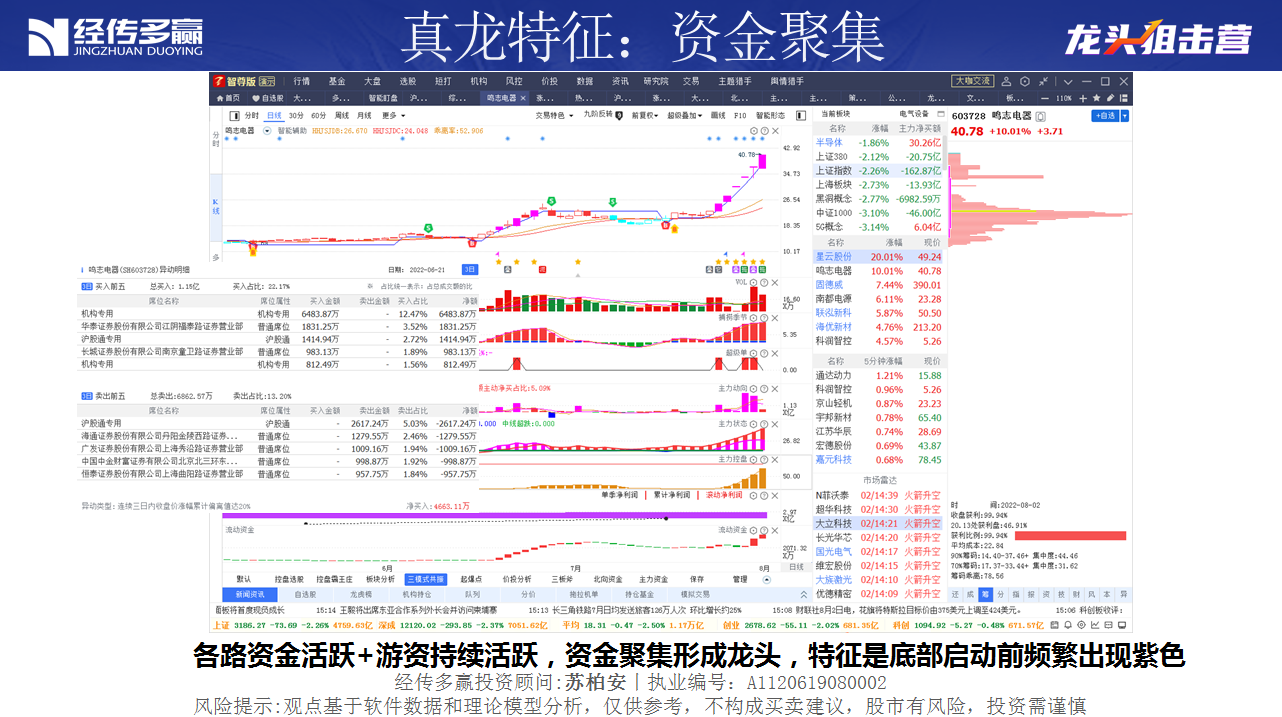Open help for the 流动资金 indicator
This screenshot has height=717, width=1282.
click(x=764, y=529)
